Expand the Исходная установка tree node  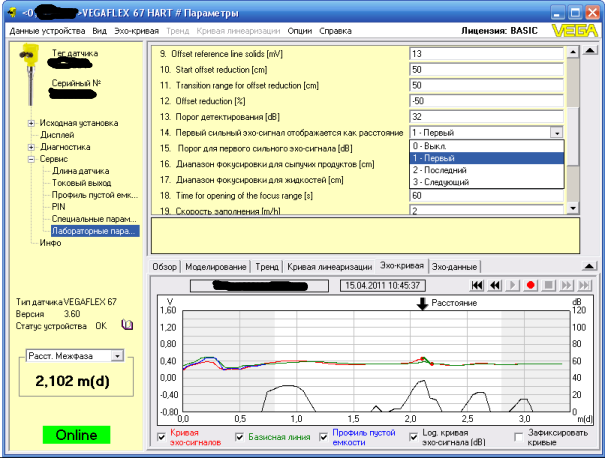(x=31, y=123)
